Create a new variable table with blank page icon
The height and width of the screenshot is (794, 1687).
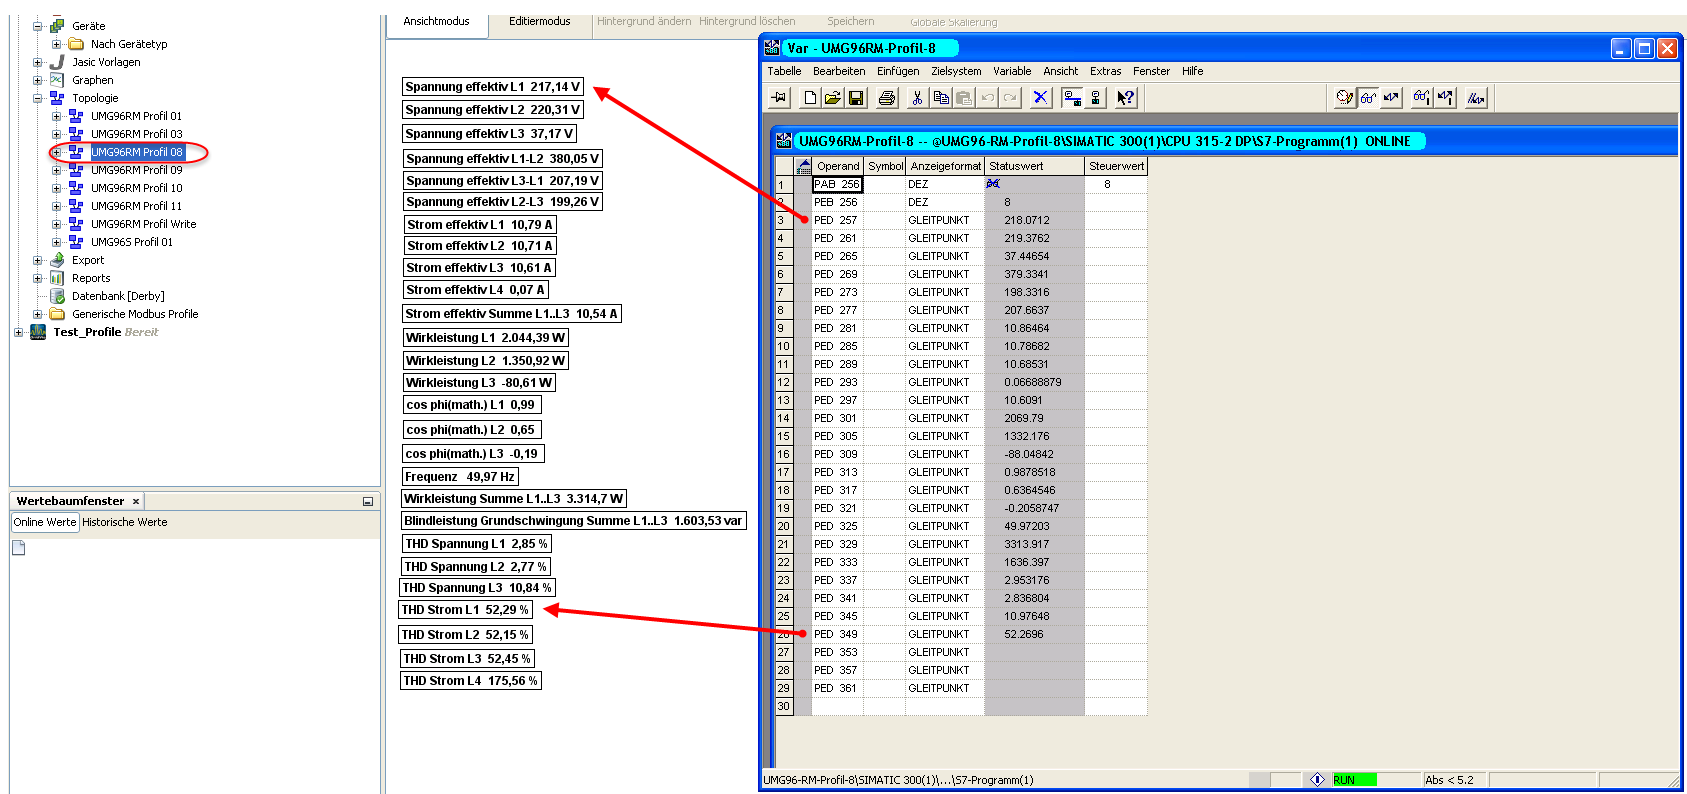(x=810, y=98)
